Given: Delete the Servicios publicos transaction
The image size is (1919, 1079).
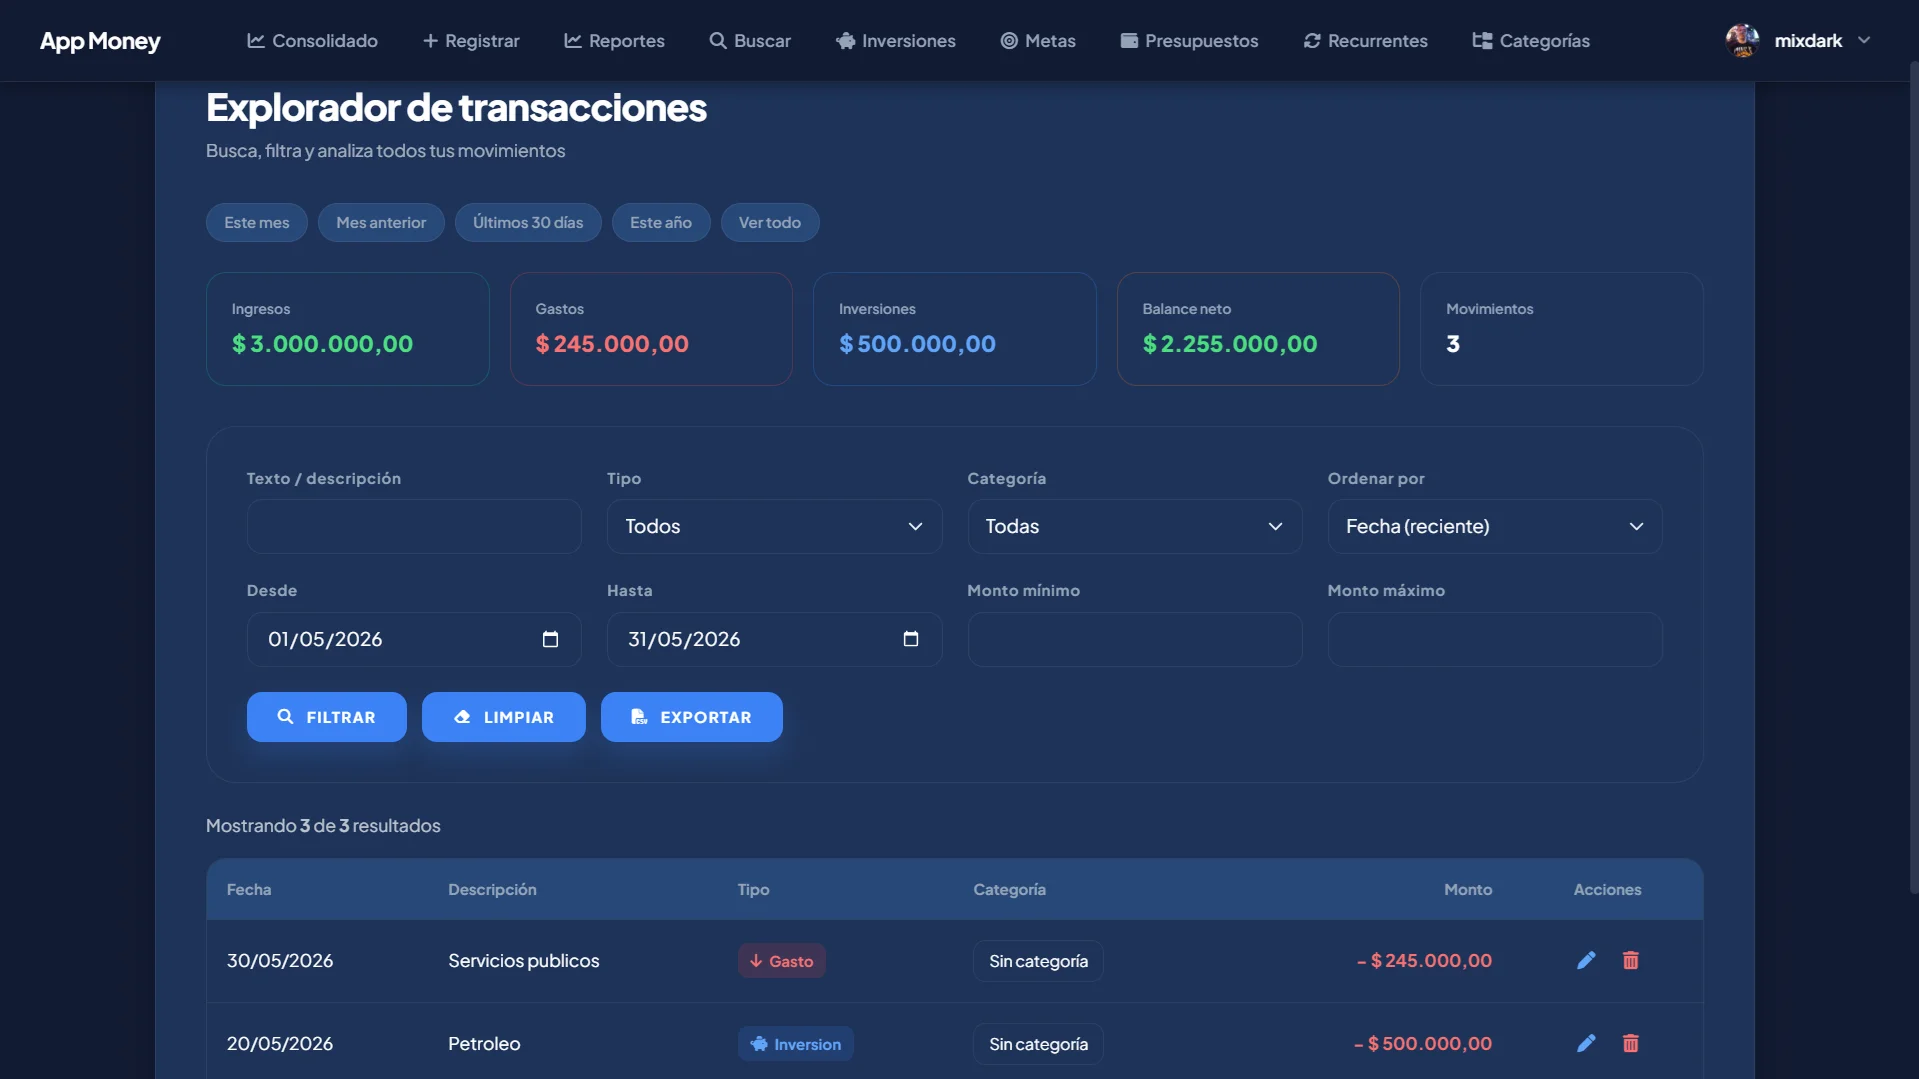Looking at the screenshot, I should [x=1630, y=960].
